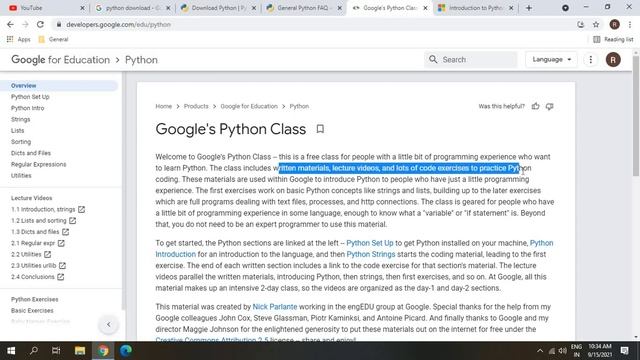Viewport: 640px width, 360px height.
Task: Open the Reading list
Action: pos(613,39)
